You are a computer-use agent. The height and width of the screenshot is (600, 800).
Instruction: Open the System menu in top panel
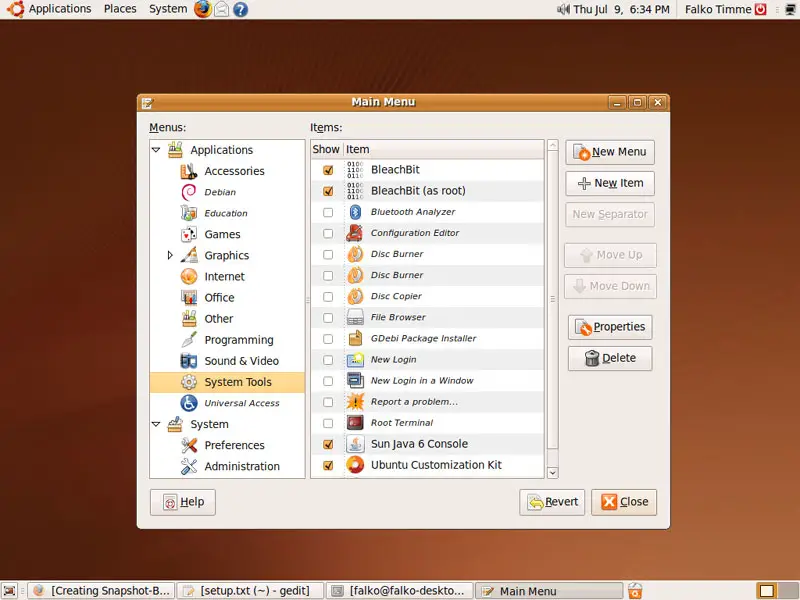(x=168, y=9)
